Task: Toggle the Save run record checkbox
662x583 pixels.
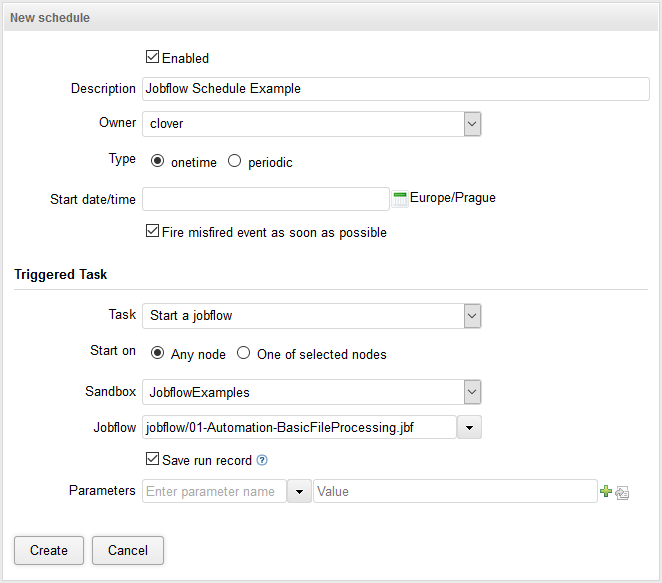Action: point(153,460)
